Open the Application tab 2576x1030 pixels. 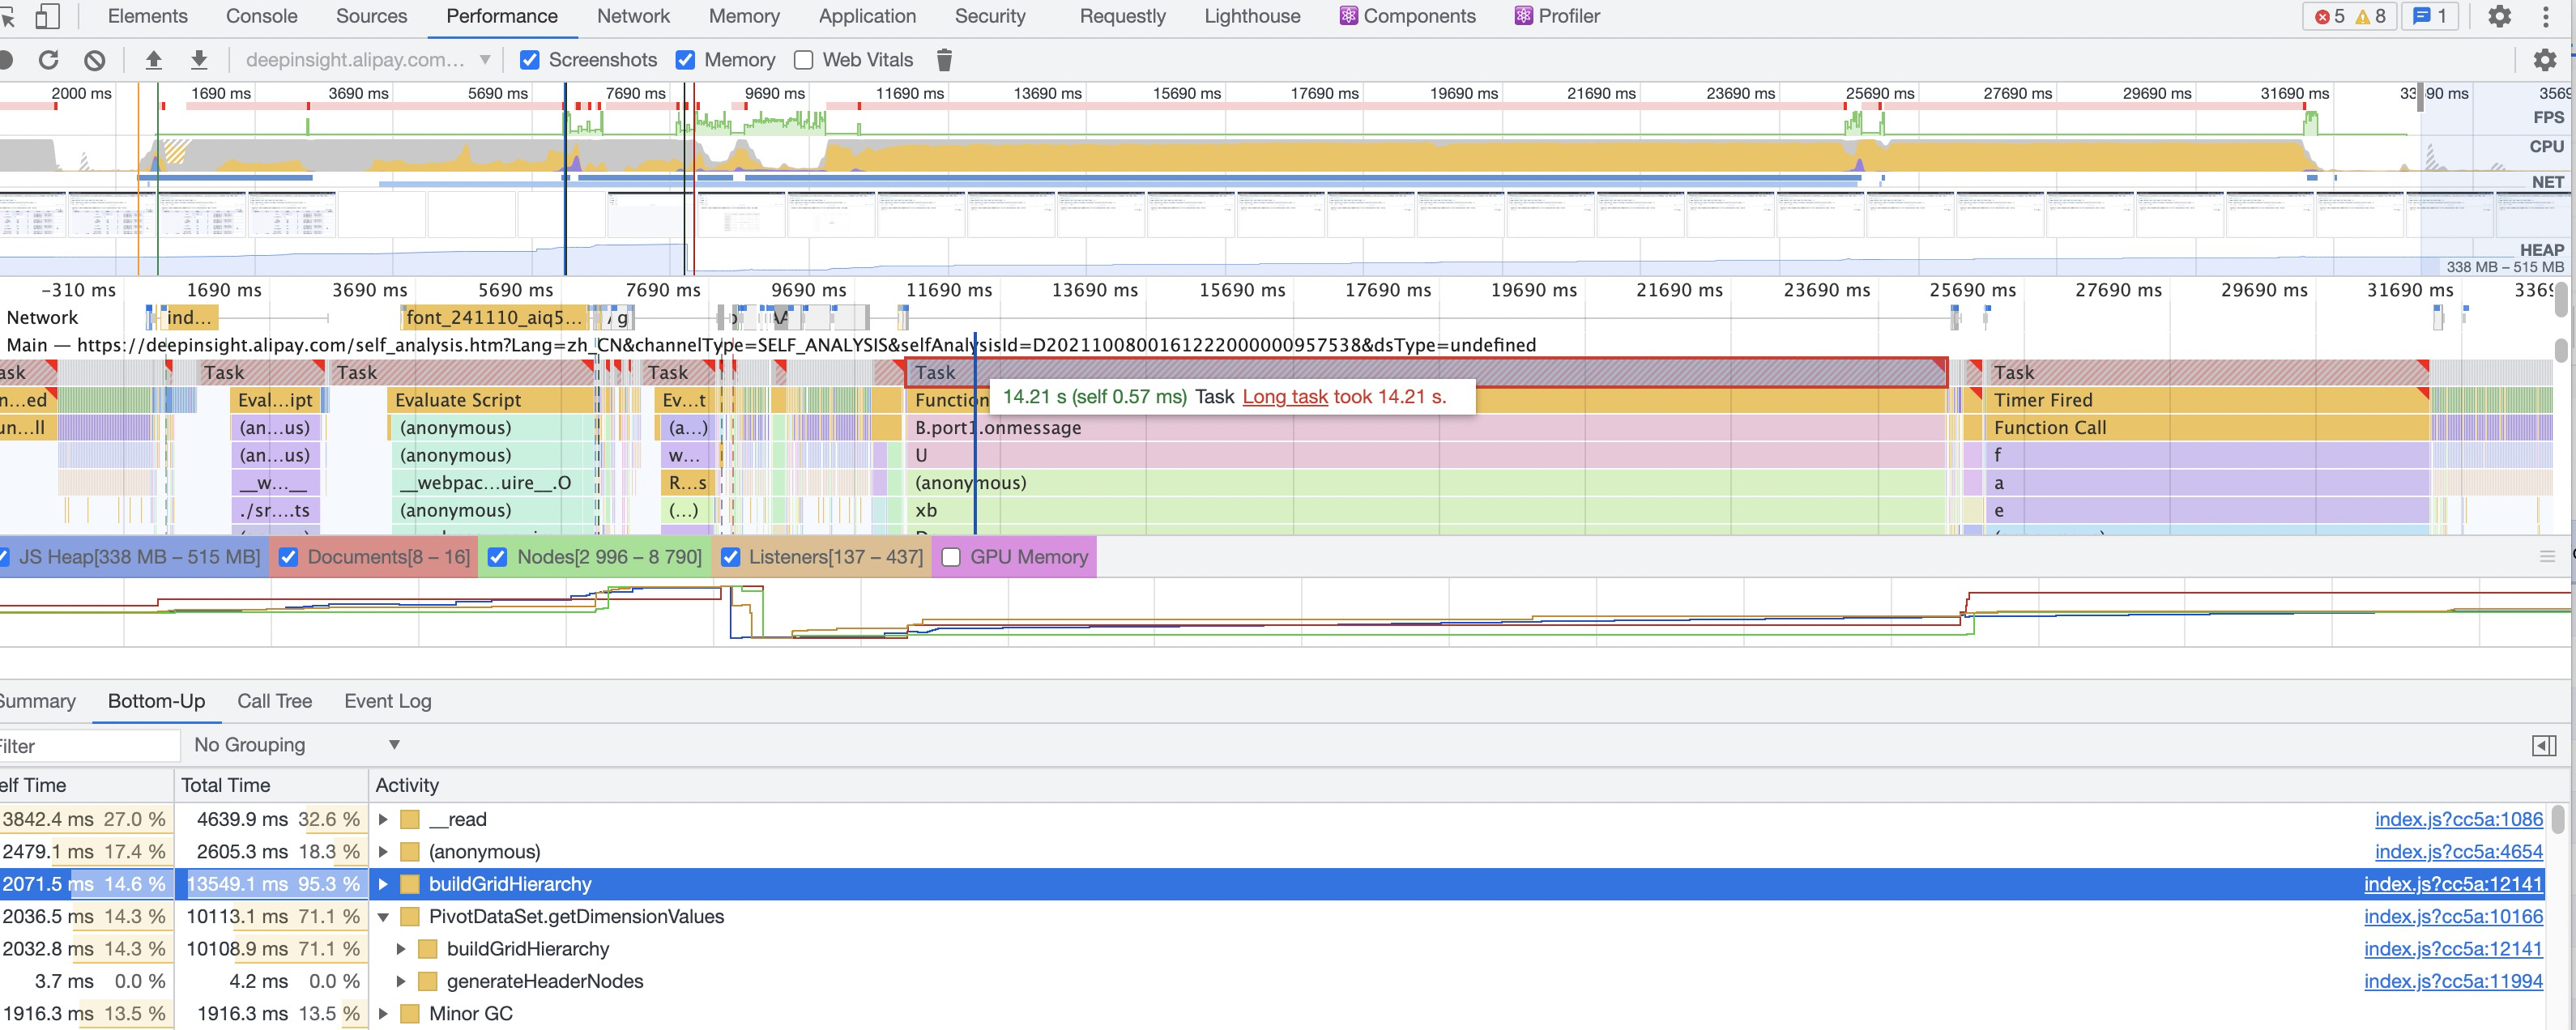click(x=867, y=16)
